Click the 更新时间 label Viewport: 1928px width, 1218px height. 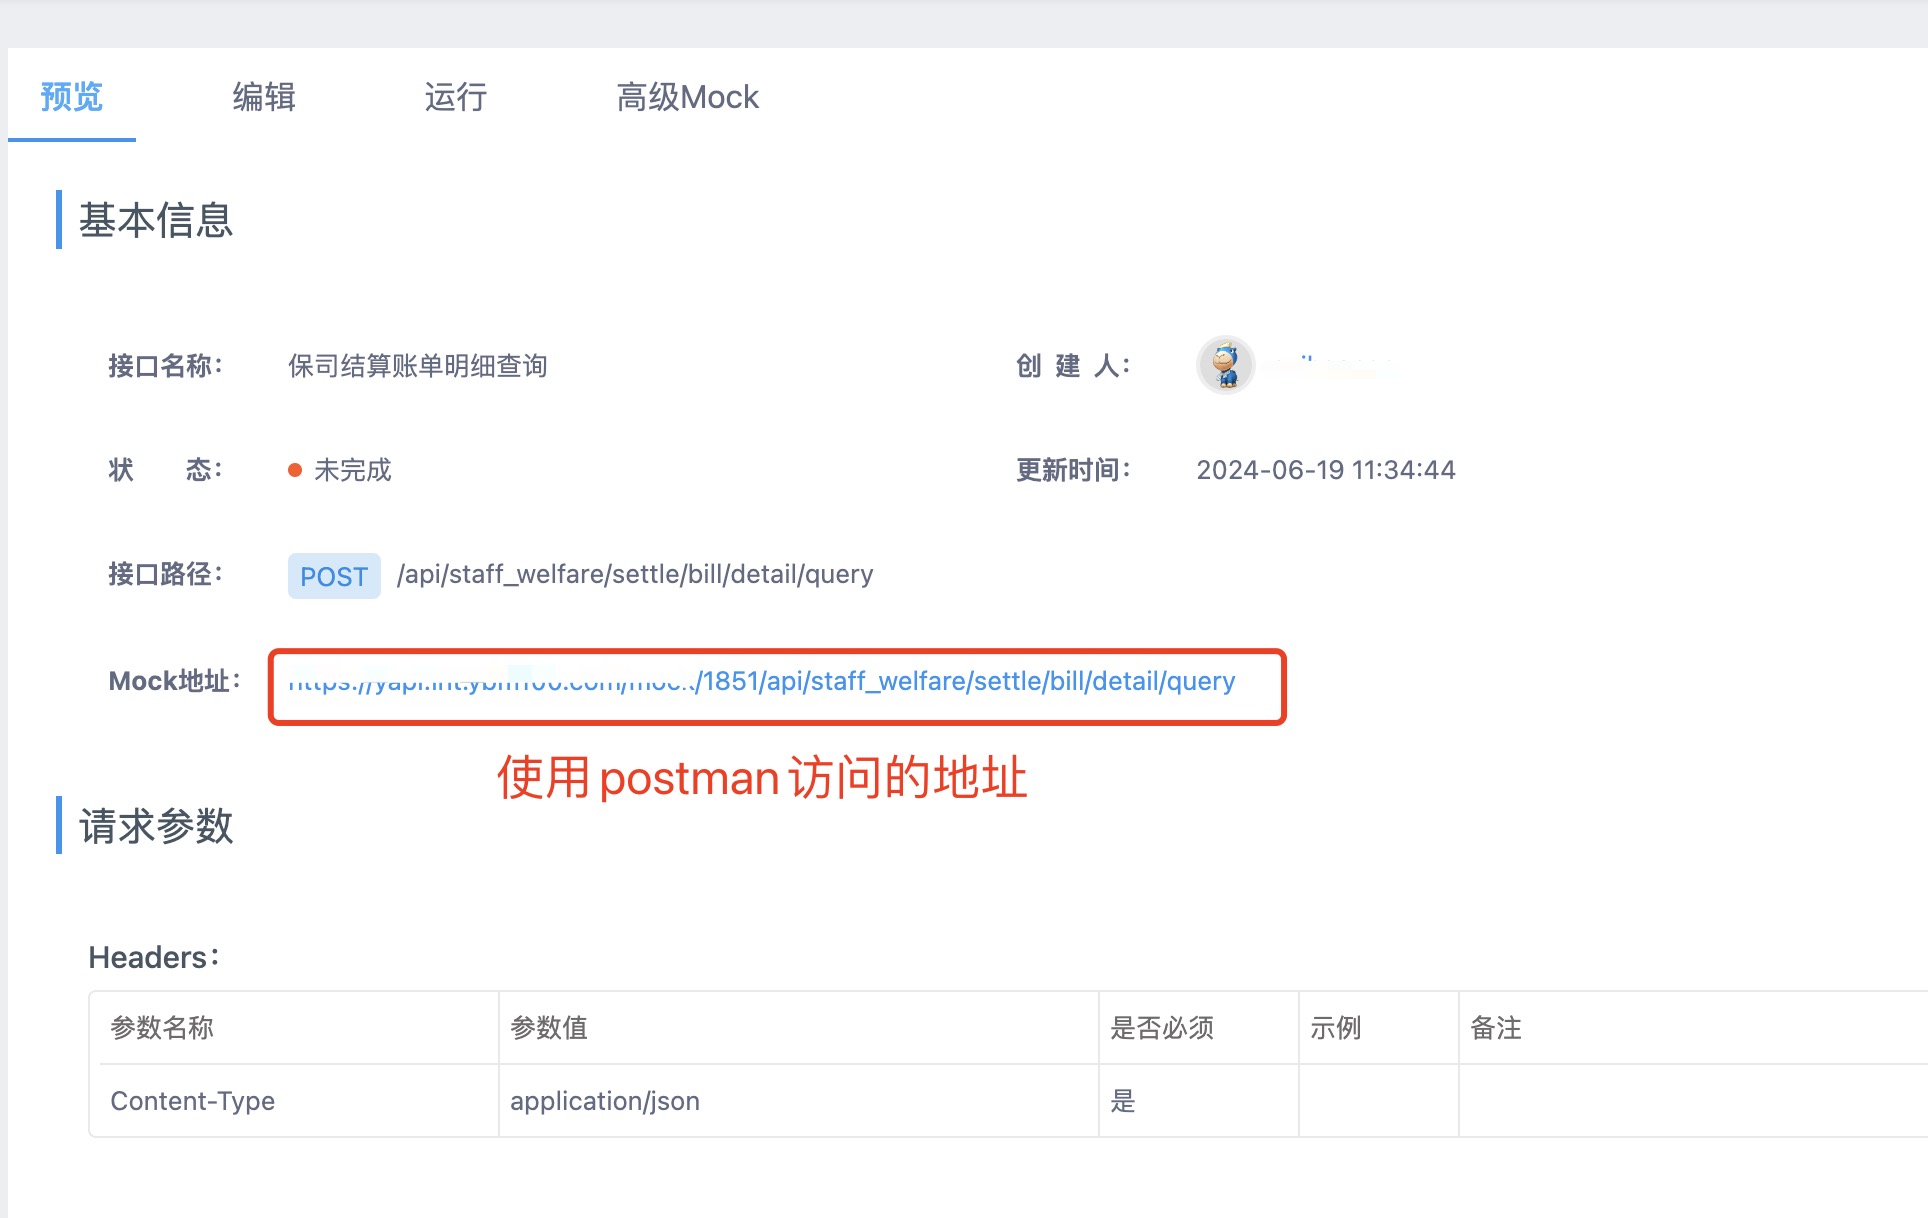(1073, 470)
